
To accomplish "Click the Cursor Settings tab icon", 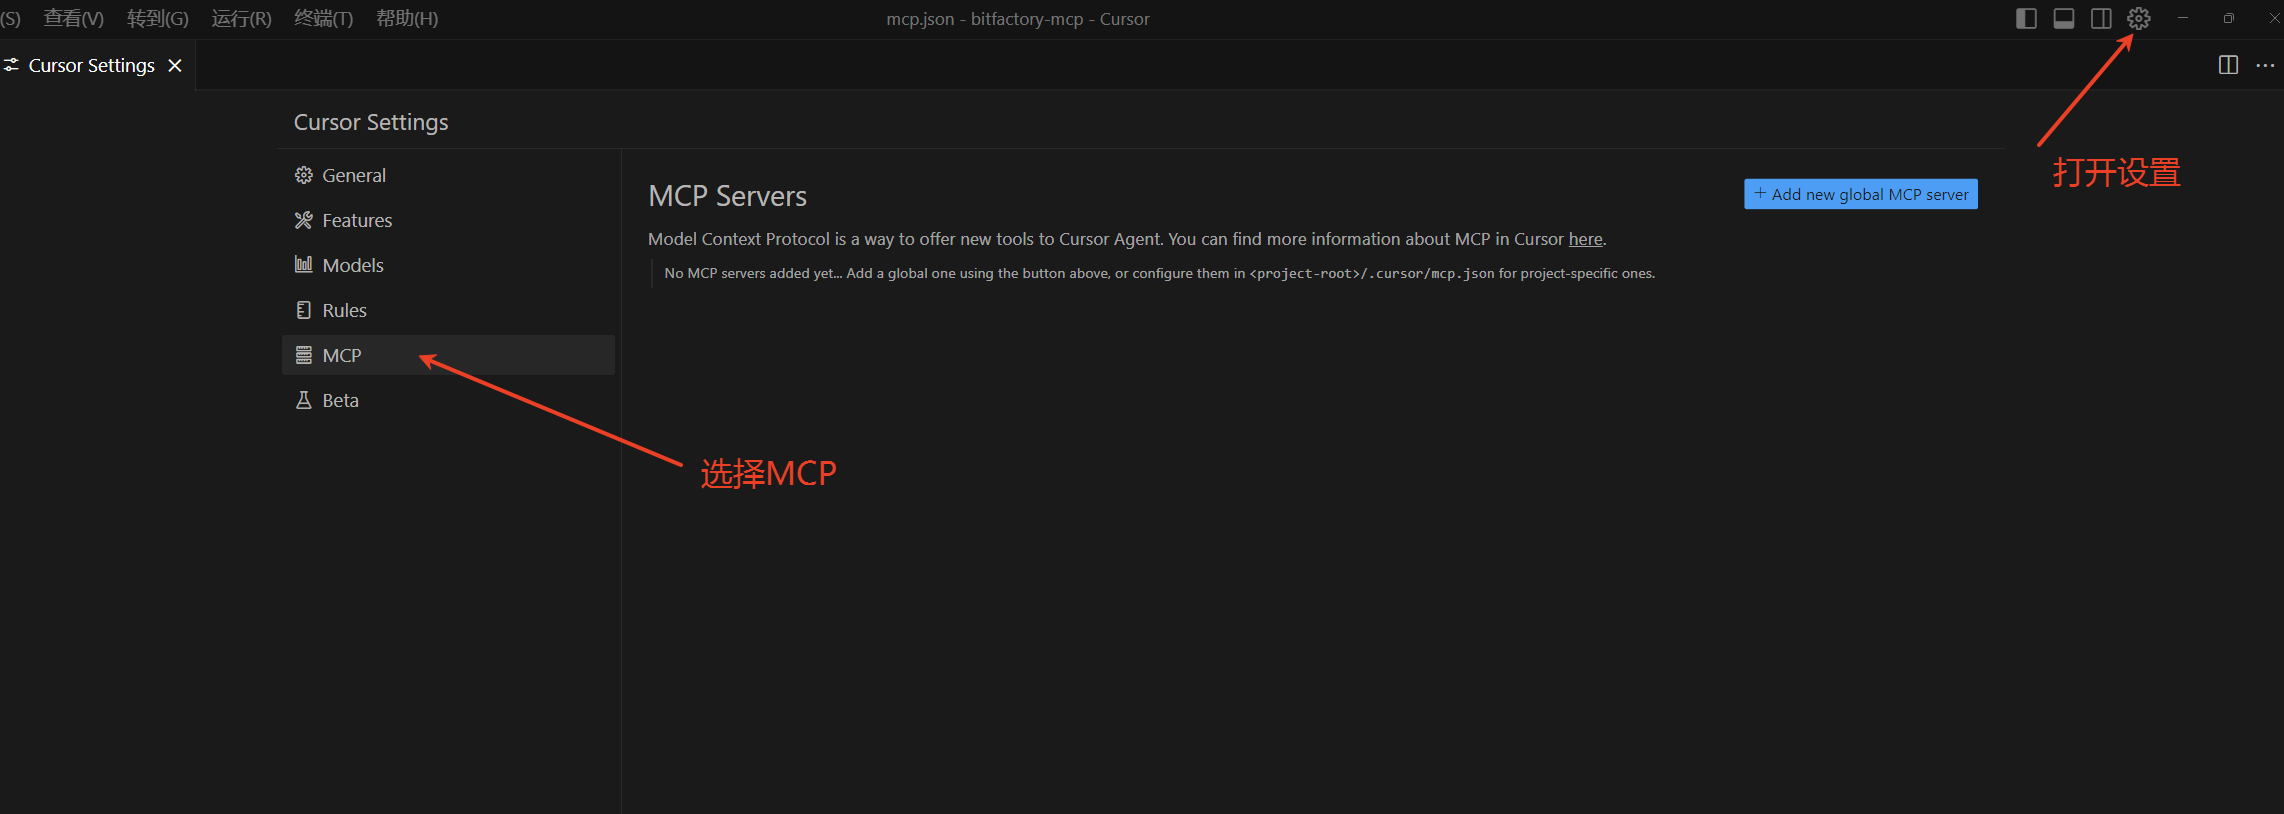I will pyautogui.click(x=12, y=65).
